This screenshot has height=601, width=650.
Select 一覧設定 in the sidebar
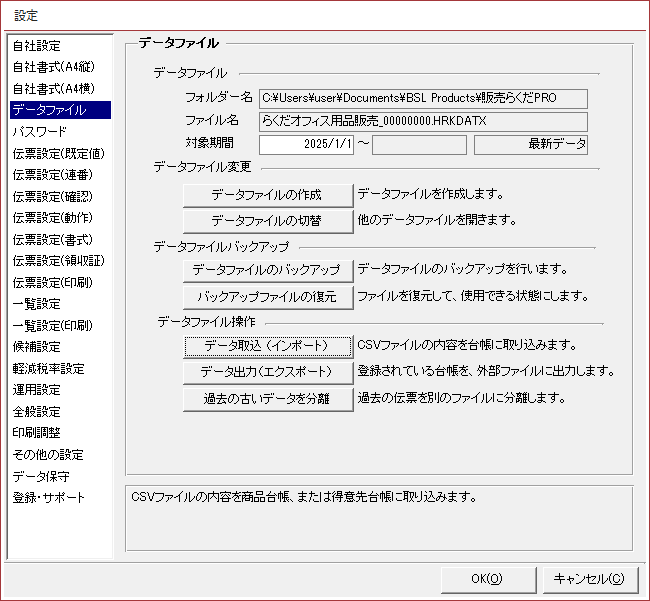coord(37,304)
